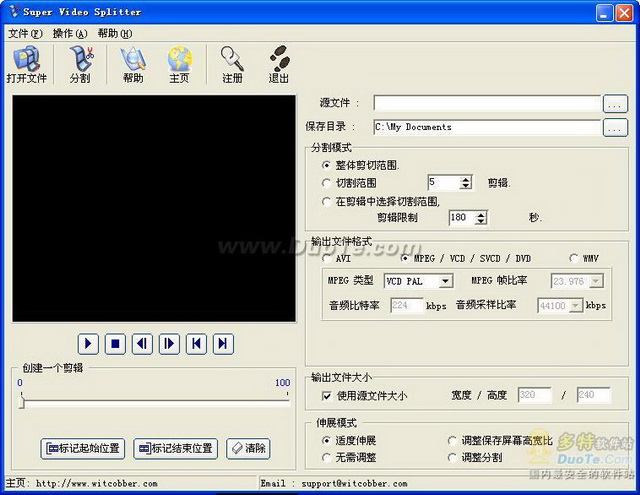Click the 主页 (Home) globe icon
Viewport: 640px width, 495px height.
[x=179, y=64]
